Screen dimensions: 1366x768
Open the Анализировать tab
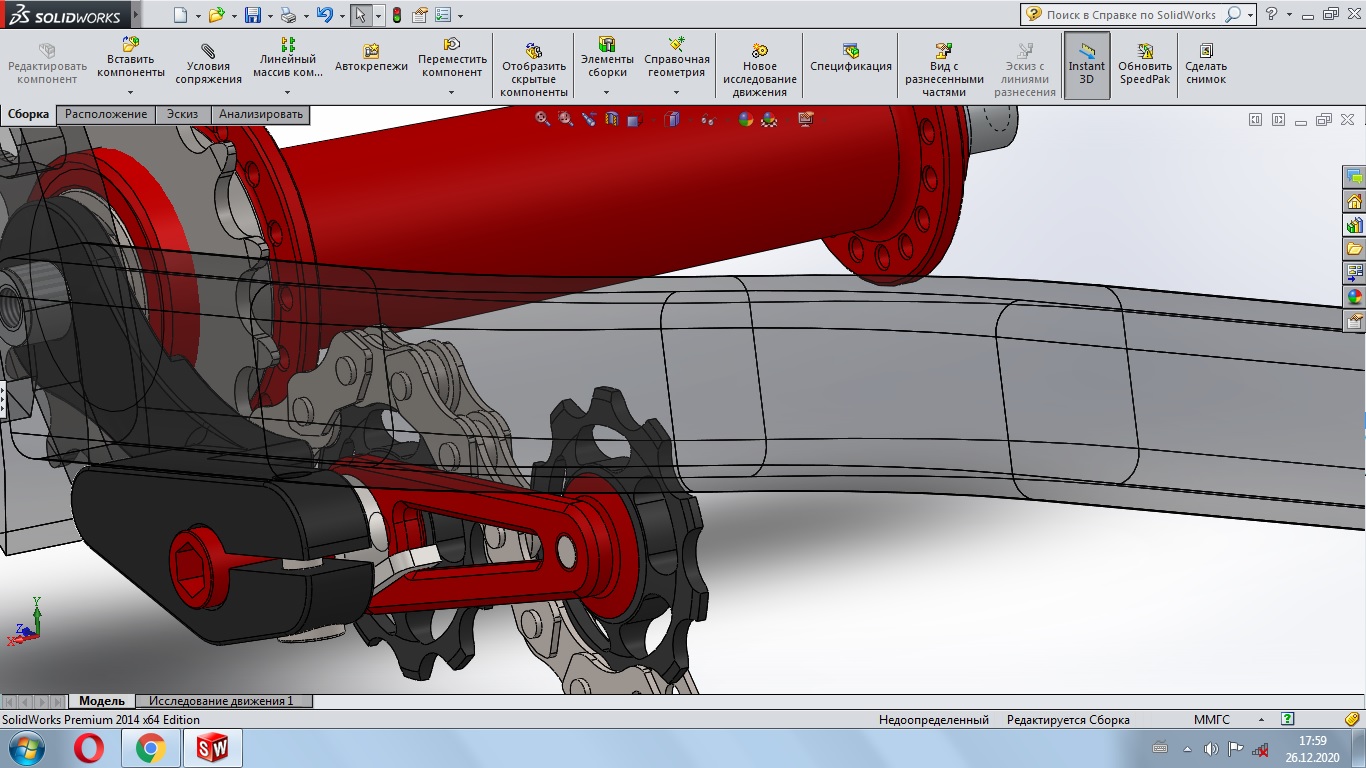260,114
